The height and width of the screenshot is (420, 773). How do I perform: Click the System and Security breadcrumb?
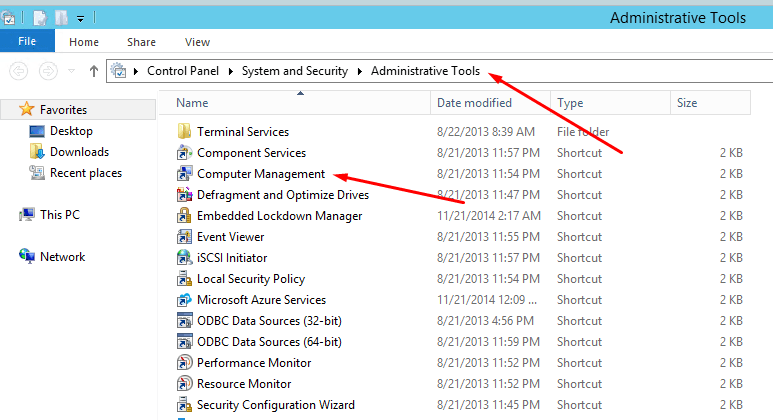[295, 71]
